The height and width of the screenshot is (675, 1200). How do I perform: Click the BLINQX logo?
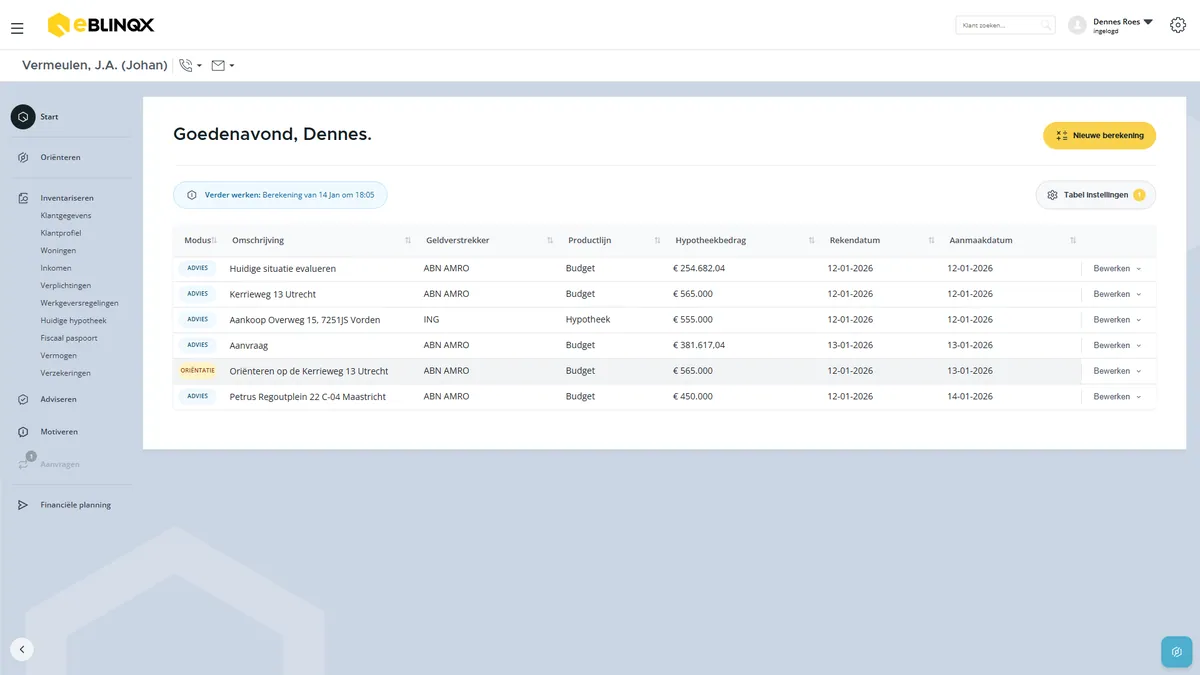101,25
